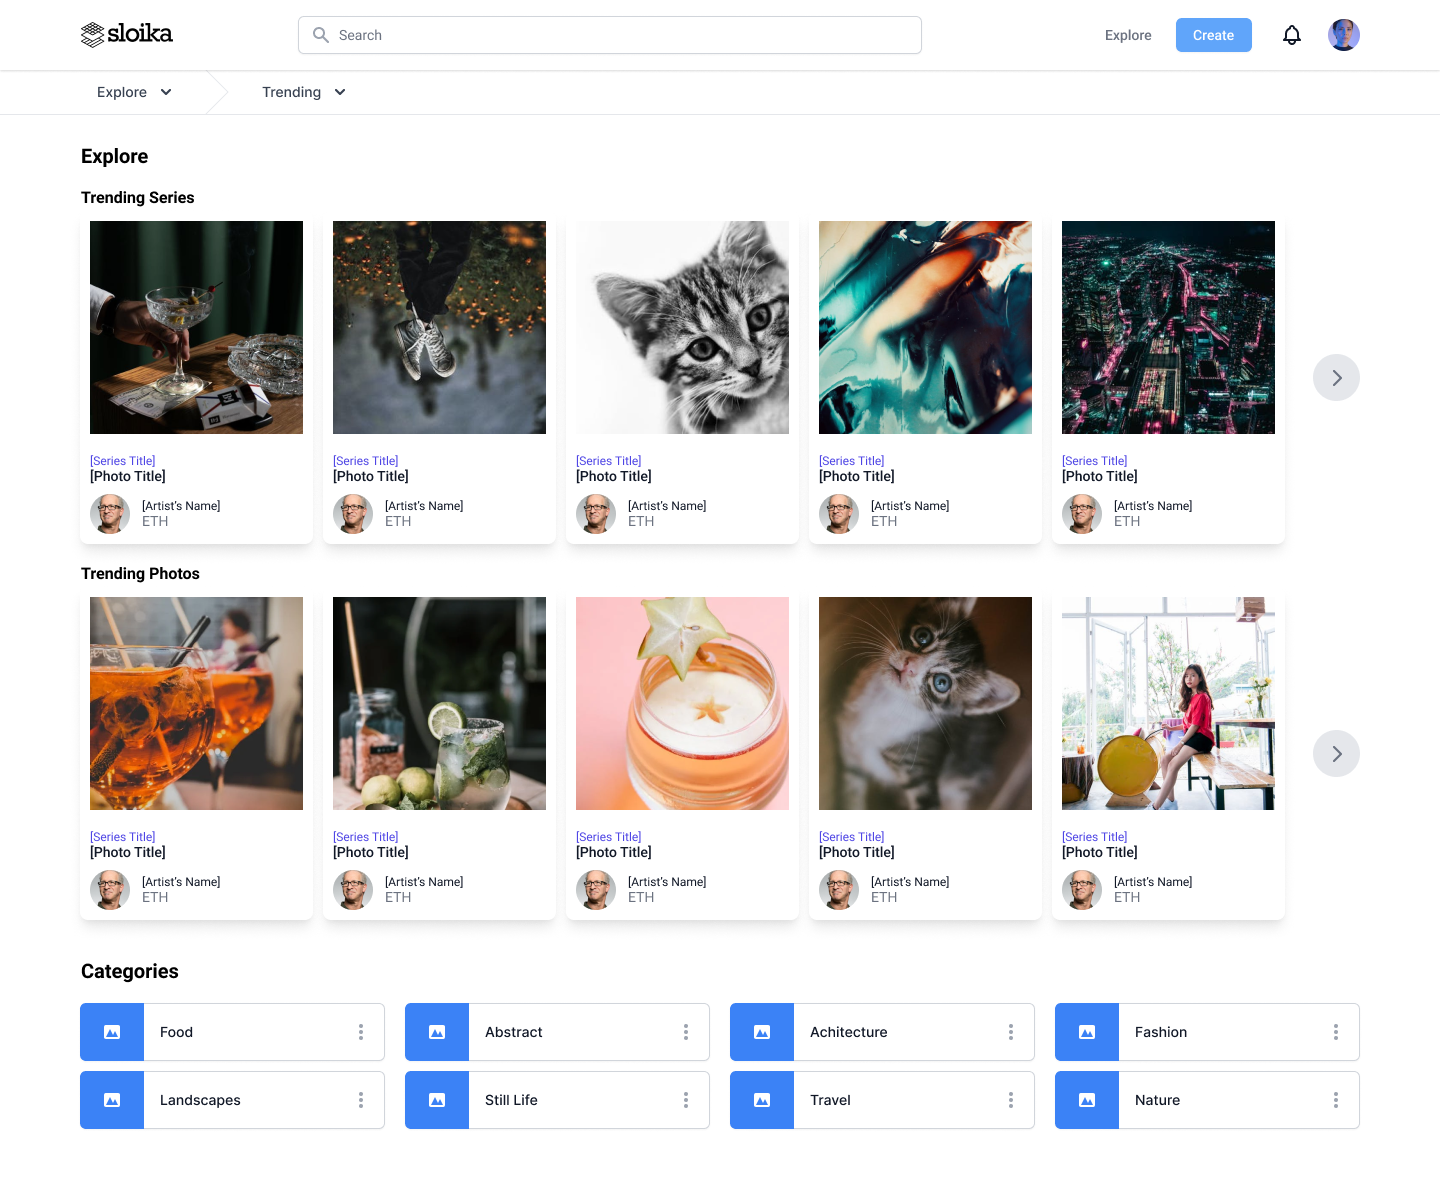Click Photo Title under orange cocktail photo

[x=128, y=852]
